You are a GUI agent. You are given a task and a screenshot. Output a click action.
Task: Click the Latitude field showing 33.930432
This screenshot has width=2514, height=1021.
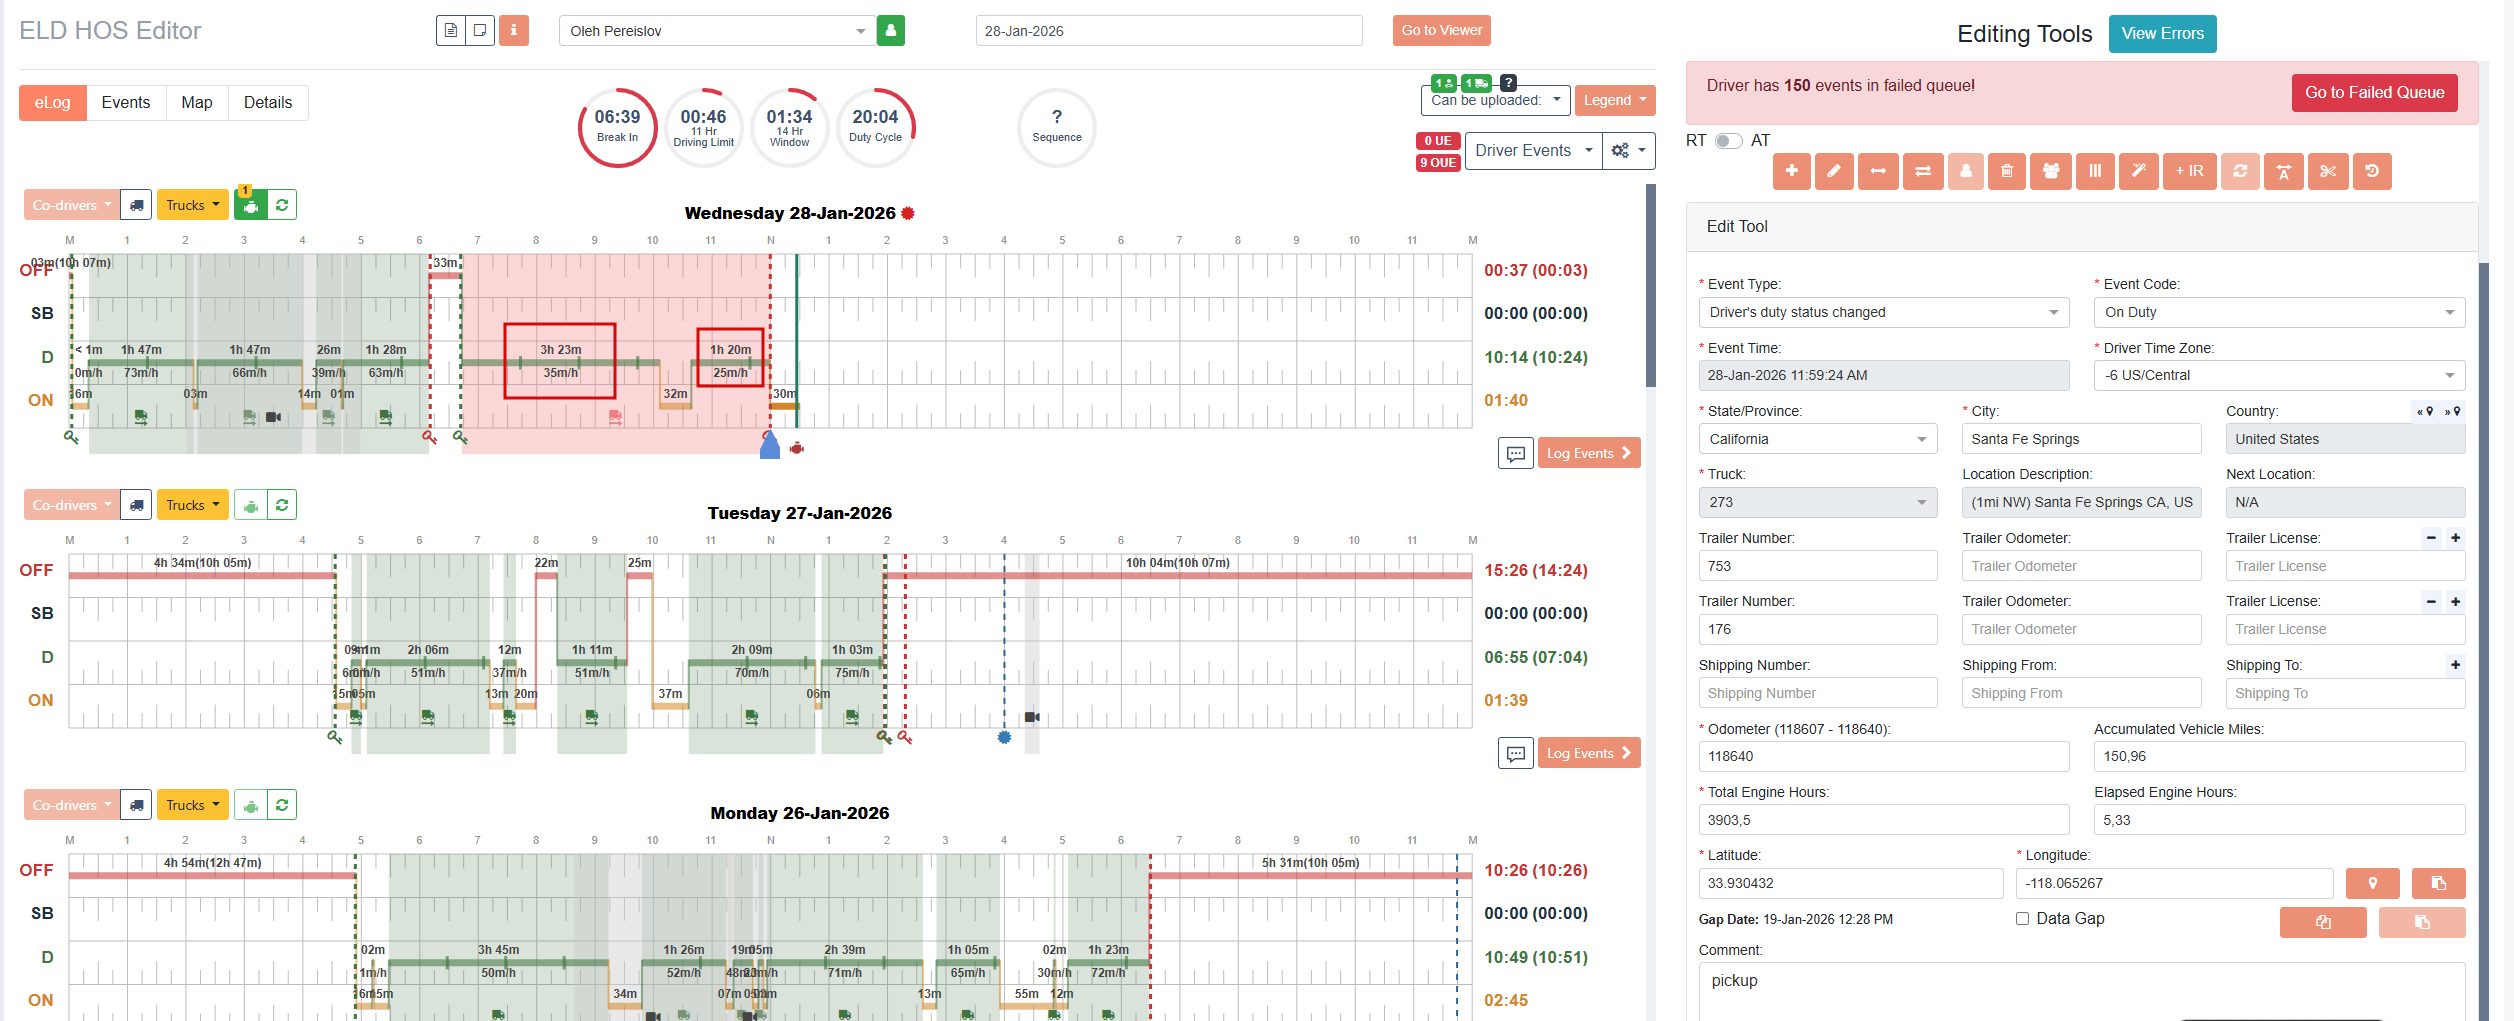tap(1851, 883)
